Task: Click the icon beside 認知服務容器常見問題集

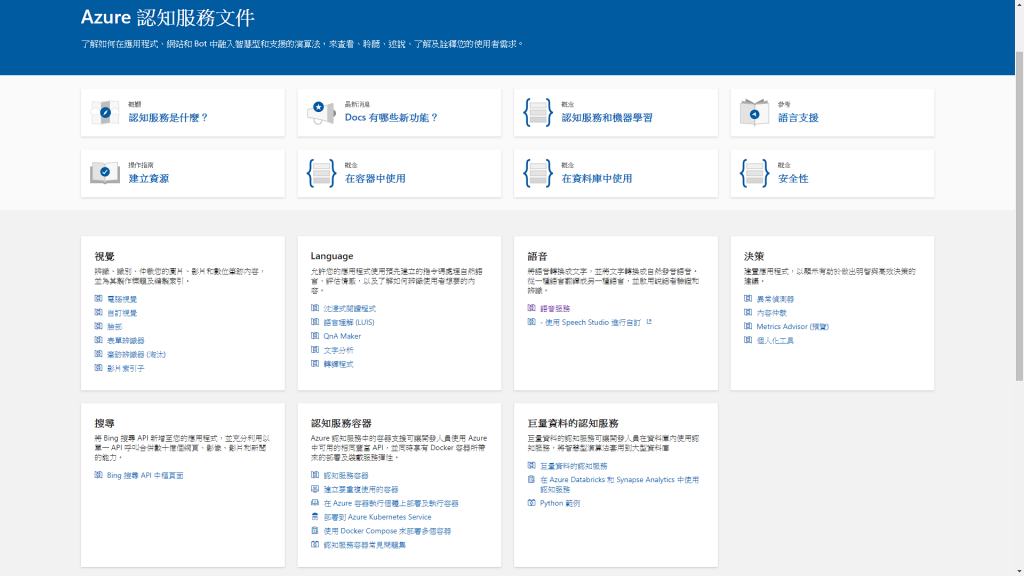Action: [315, 544]
